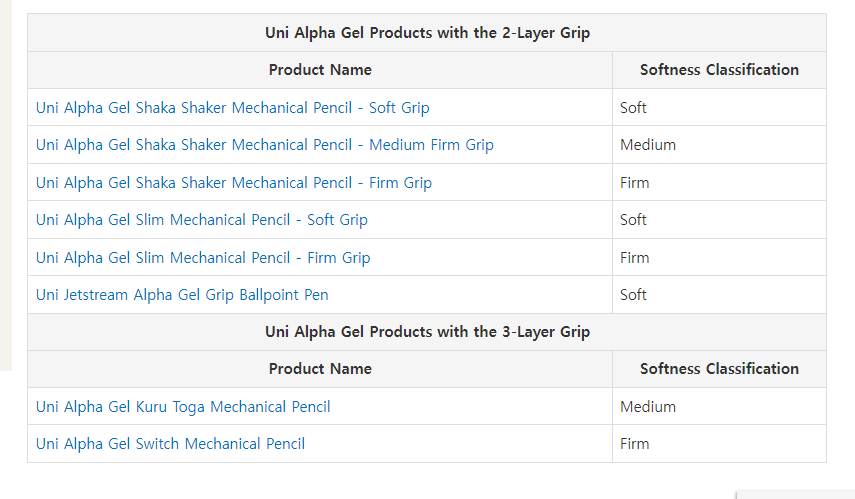The height and width of the screenshot is (499, 855).
Task: Click Product Name header under 3-Layer Grip
Action: (320, 369)
